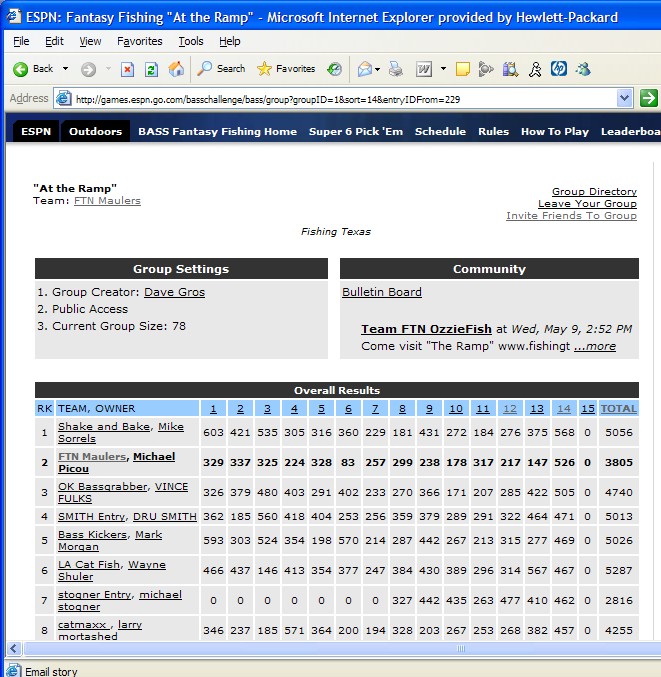Click the HP logo toolbar icon
661x677 pixels.
[559, 69]
